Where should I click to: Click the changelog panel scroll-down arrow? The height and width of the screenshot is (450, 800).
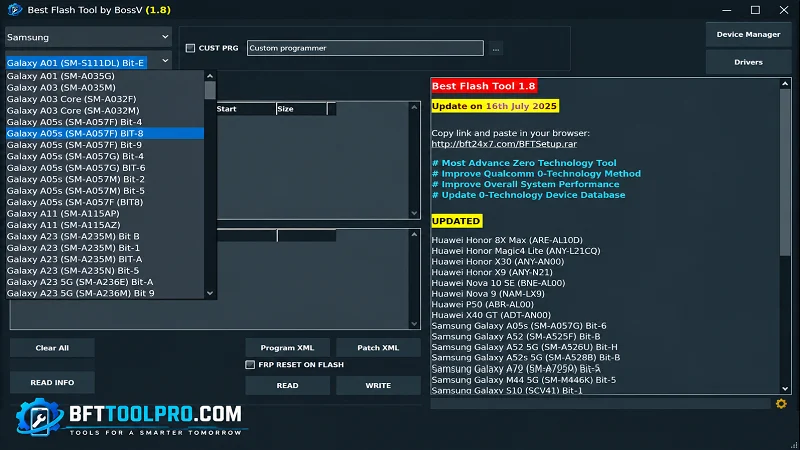click(785, 389)
